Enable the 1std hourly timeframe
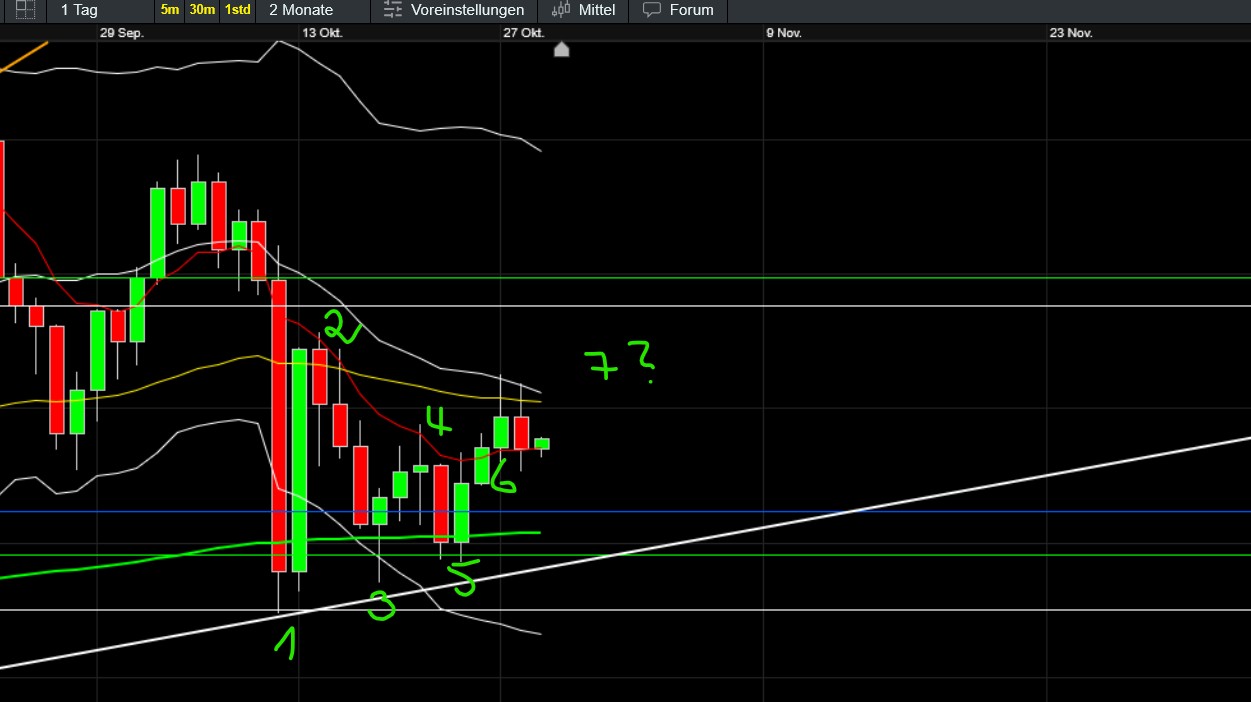 coord(237,10)
